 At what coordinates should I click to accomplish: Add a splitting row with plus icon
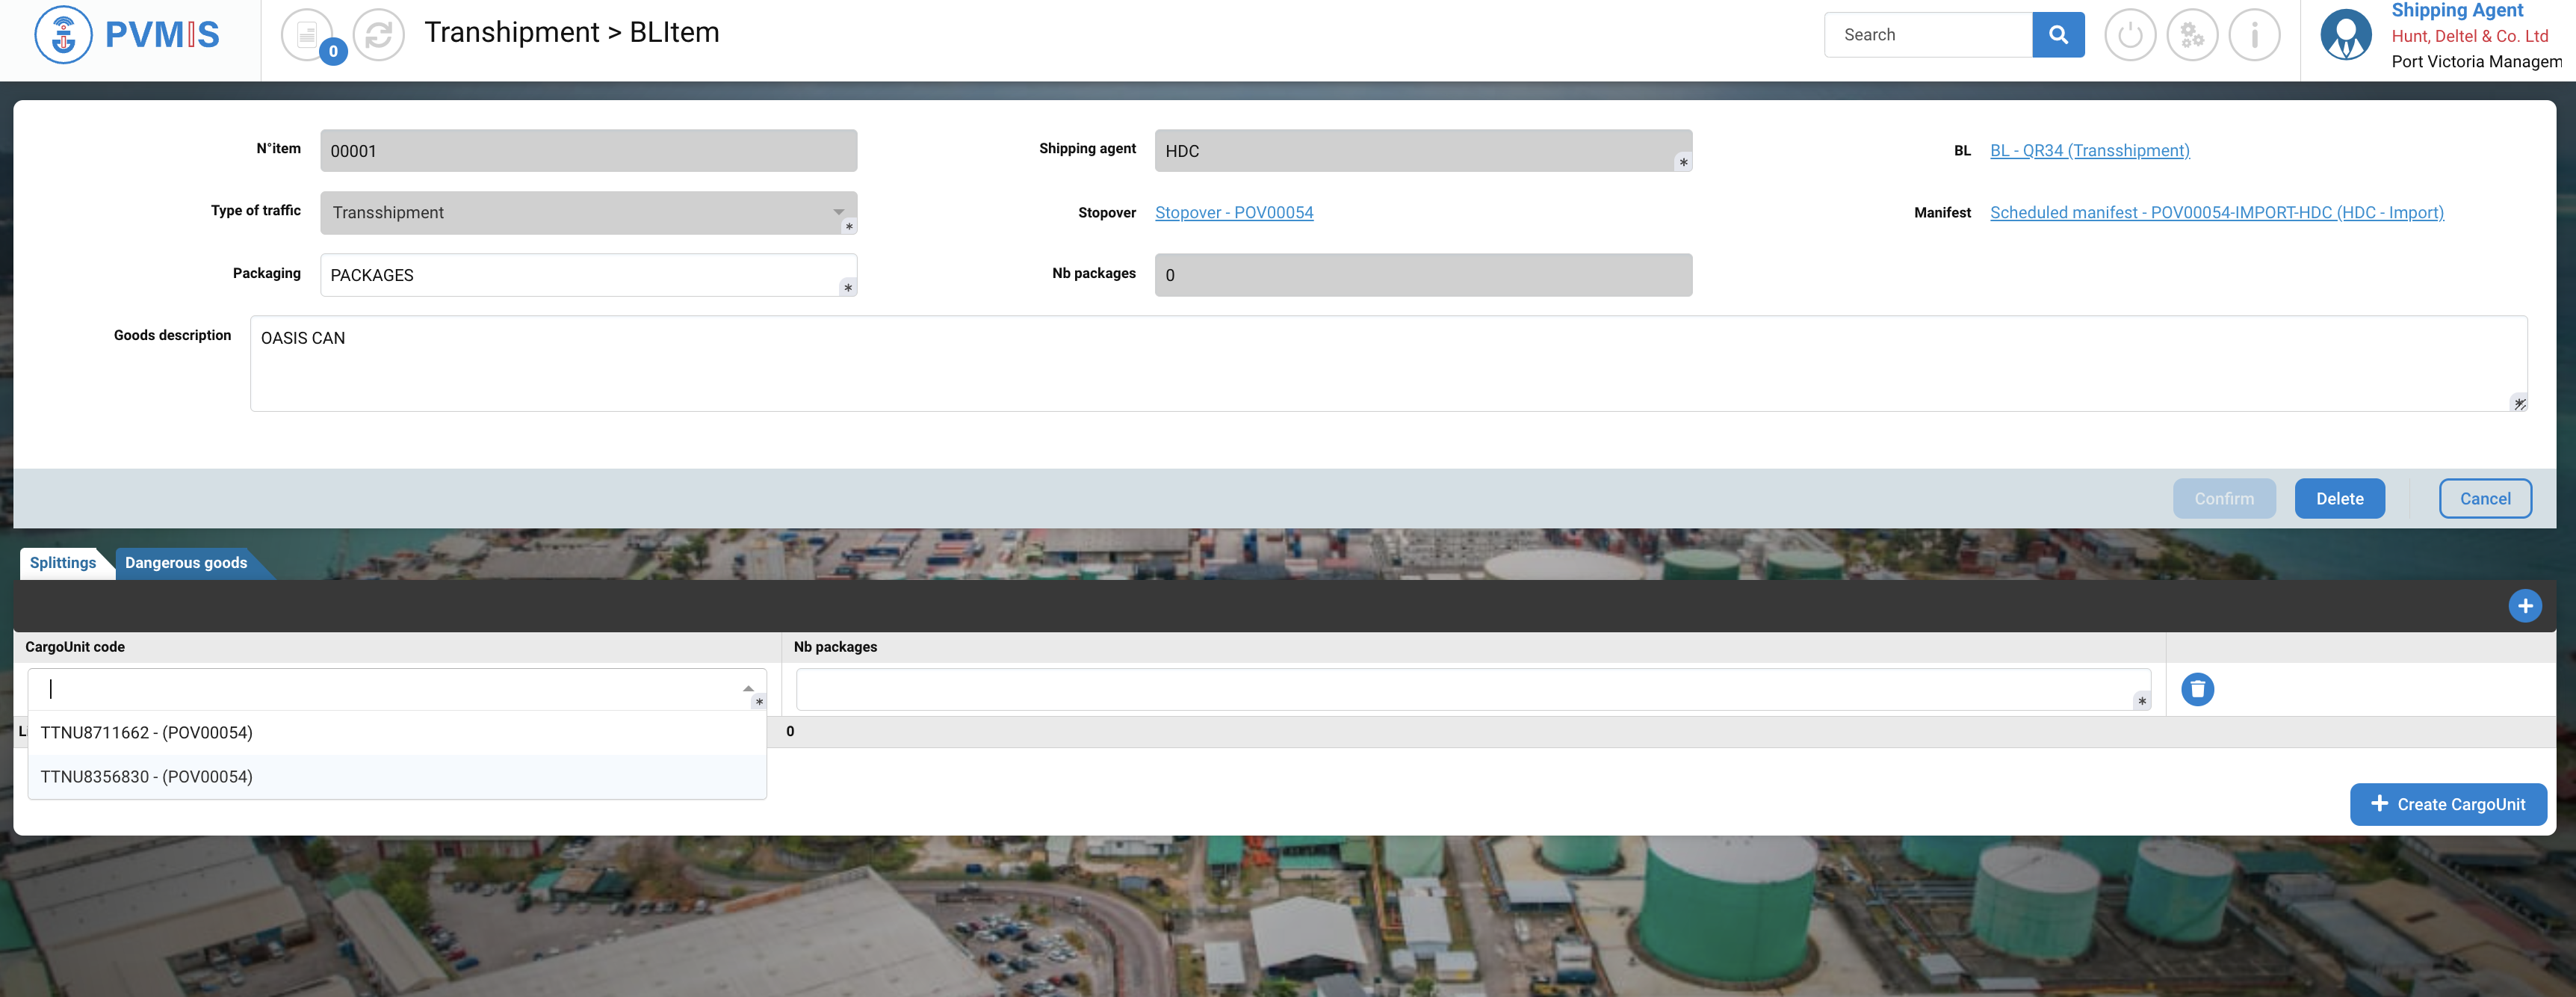click(2524, 606)
